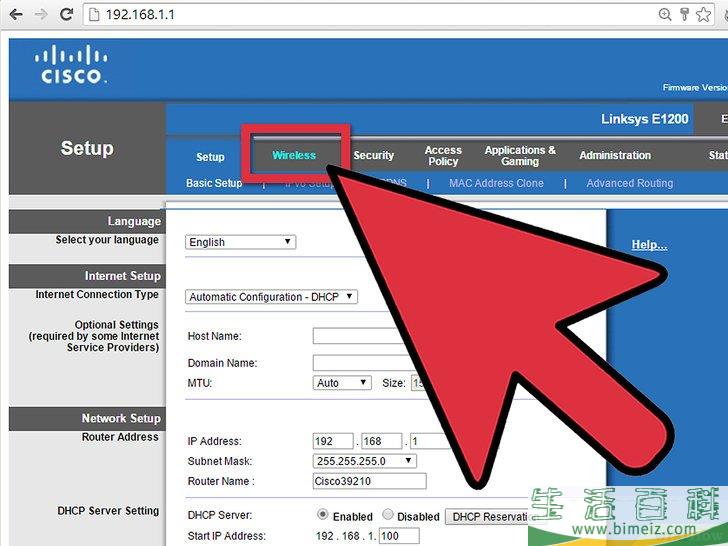Open the Administration tab
The image size is (728, 546).
[615, 155]
